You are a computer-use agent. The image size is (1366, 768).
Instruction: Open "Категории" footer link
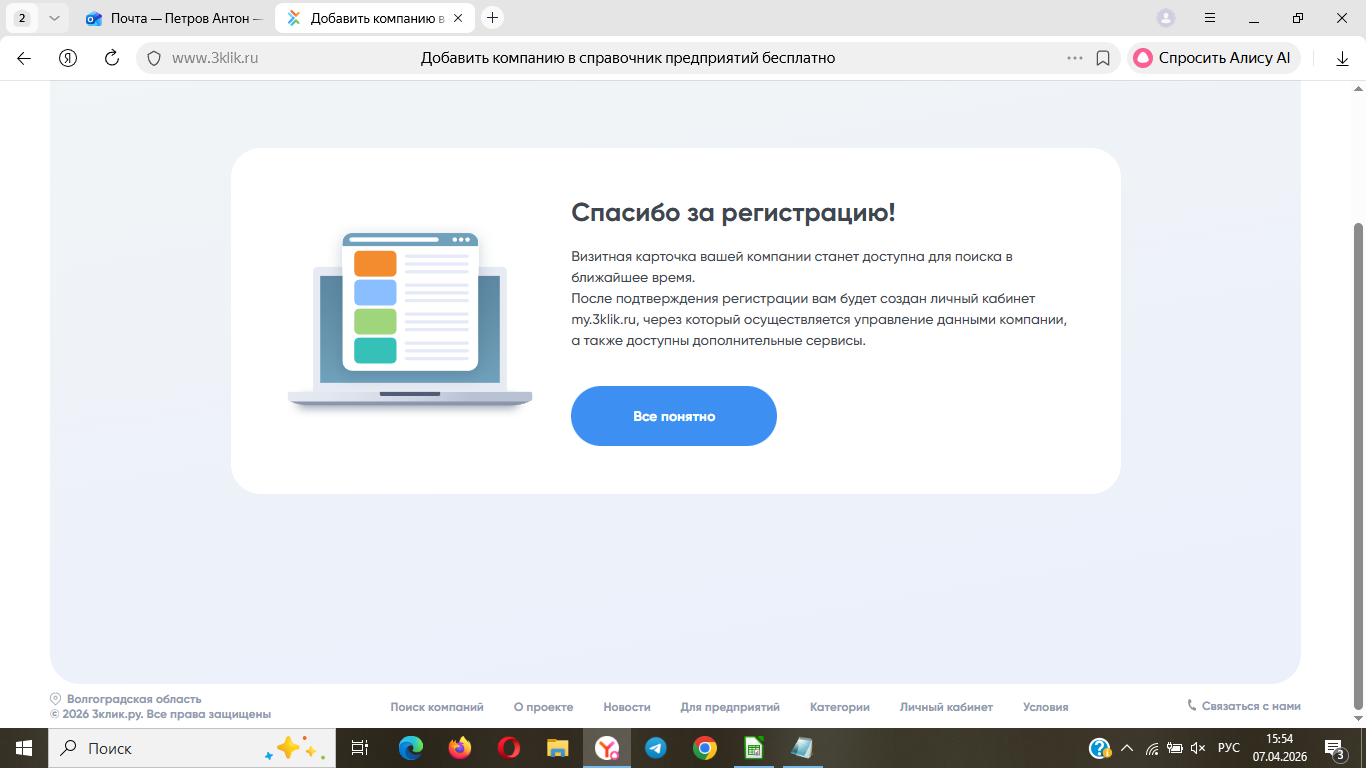pos(840,707)
